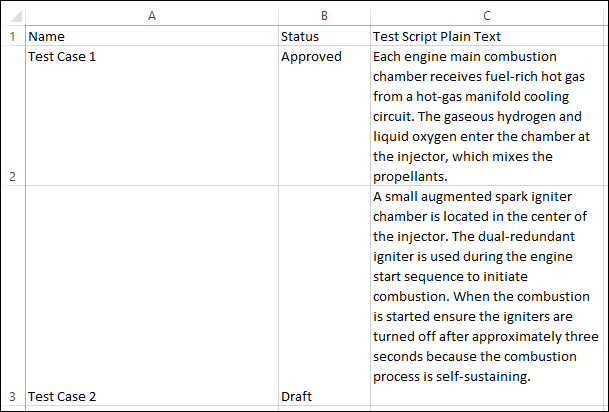
Task: Select column B header
Action: coord(323,16)
